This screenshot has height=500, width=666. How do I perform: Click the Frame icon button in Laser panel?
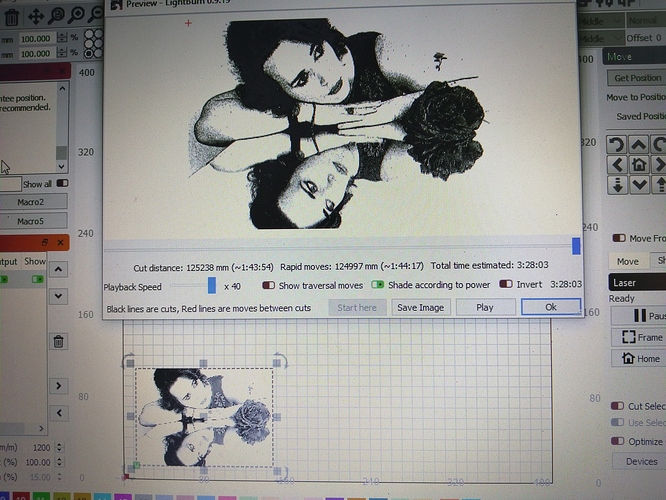[641, 337]
